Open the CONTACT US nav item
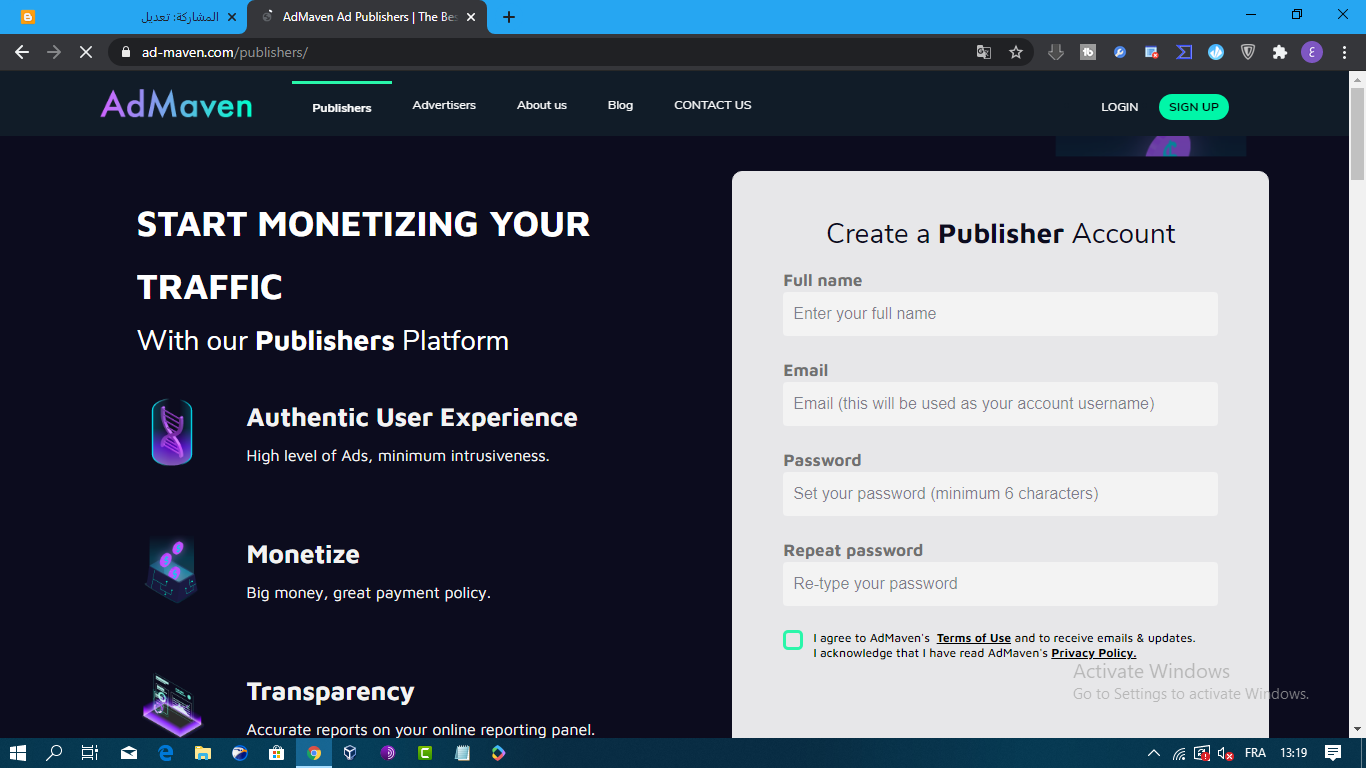 (x=712, y=105)
